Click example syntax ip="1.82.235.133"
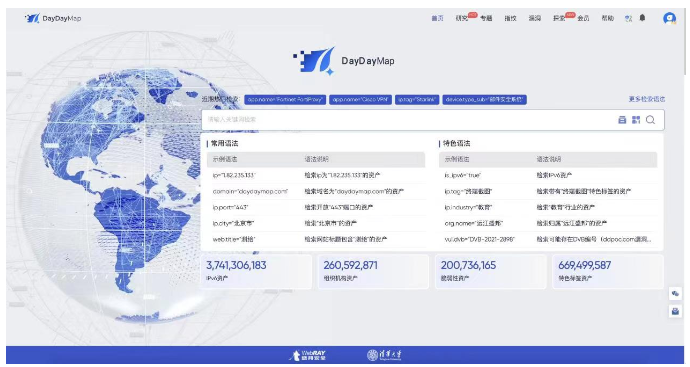Screen dimensions: 690x367 [234, 175]
